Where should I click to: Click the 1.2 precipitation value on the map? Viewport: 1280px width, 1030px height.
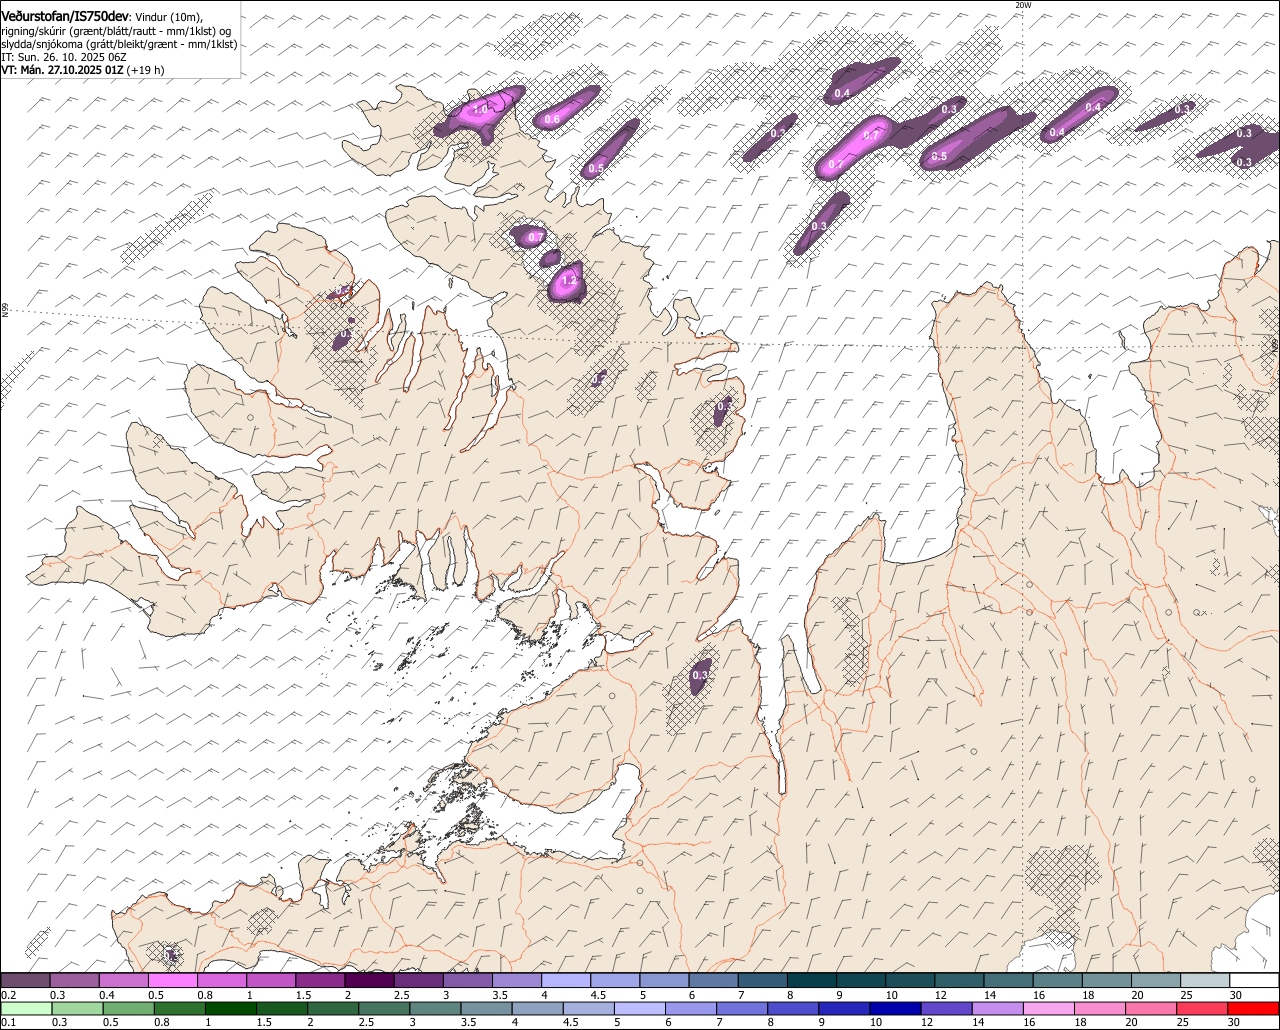(x=569, y=281)
